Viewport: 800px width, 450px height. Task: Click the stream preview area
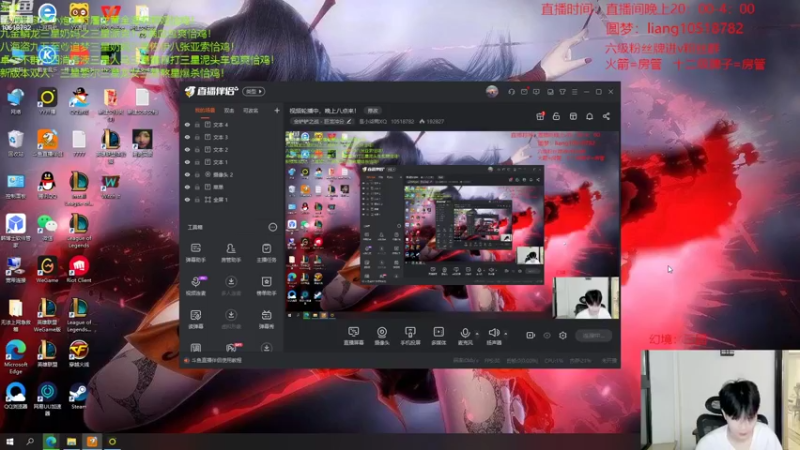coord(452,226)
